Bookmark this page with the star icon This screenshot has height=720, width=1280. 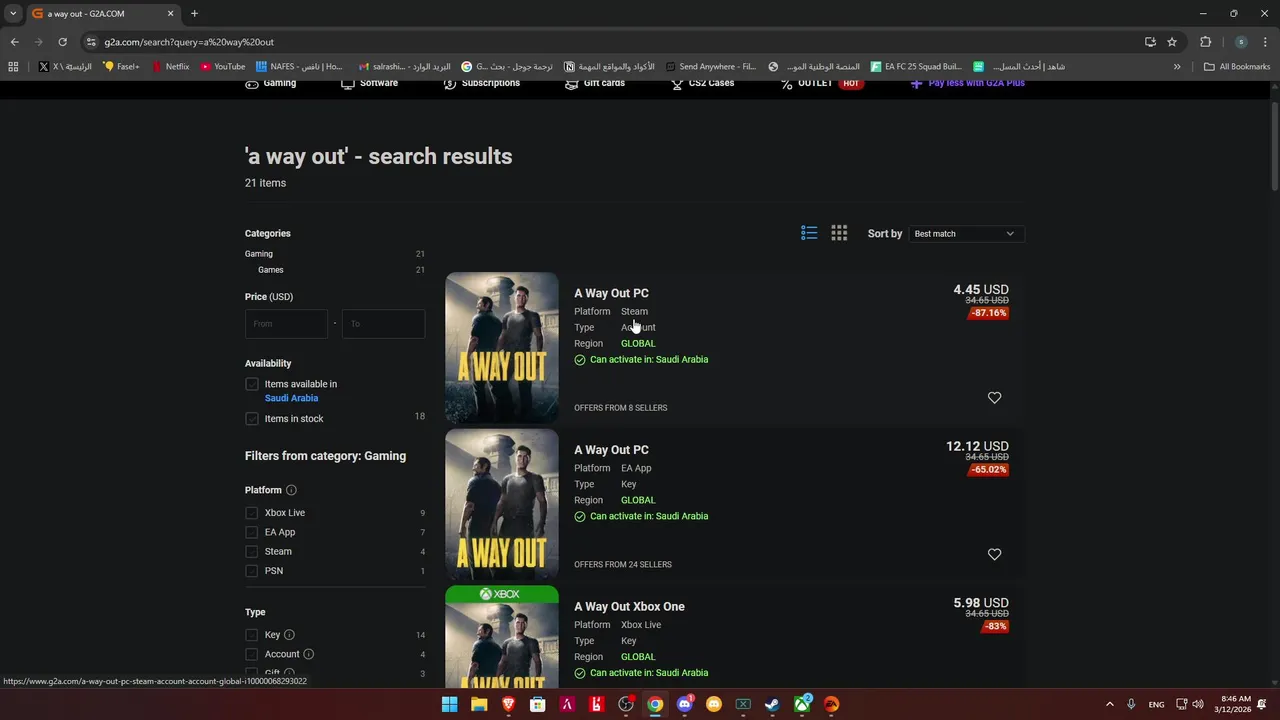[x=1172, y=42]
